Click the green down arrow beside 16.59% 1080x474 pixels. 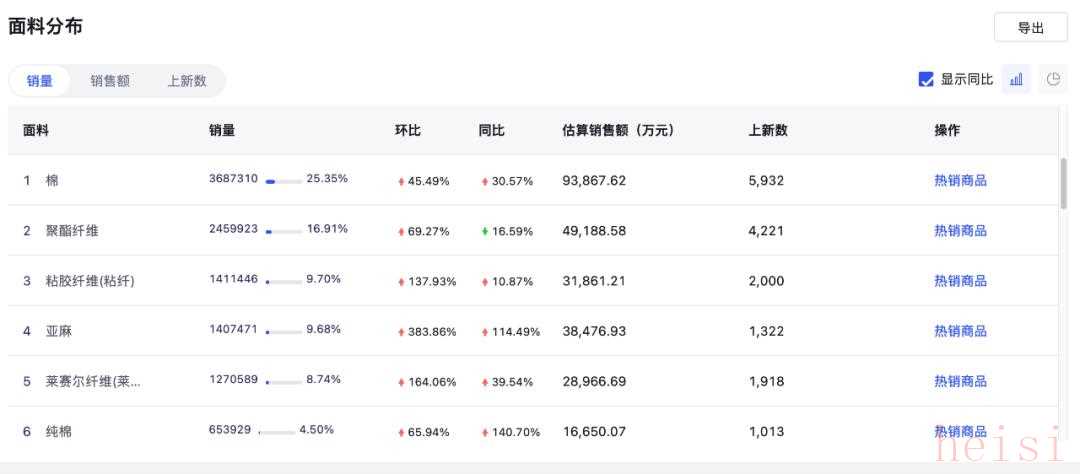tap(485, 232)
